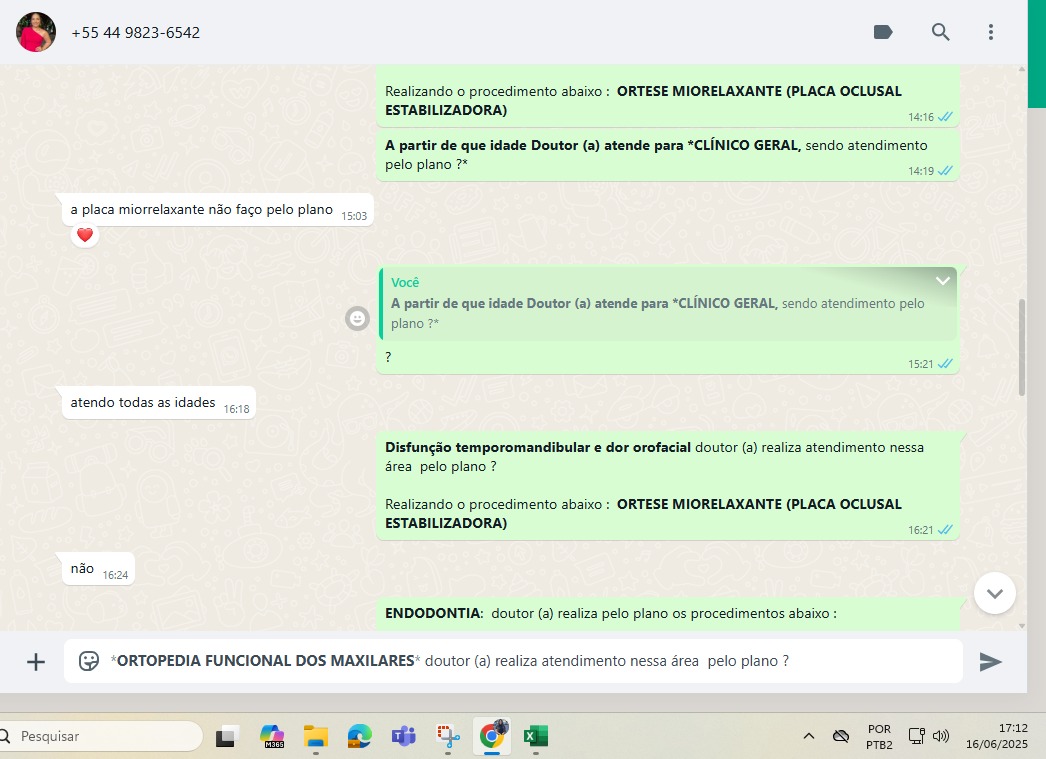This screenshot has height=759, width=1046.
Task: Click the label tag icon in chat header
Action: (883, 32)
